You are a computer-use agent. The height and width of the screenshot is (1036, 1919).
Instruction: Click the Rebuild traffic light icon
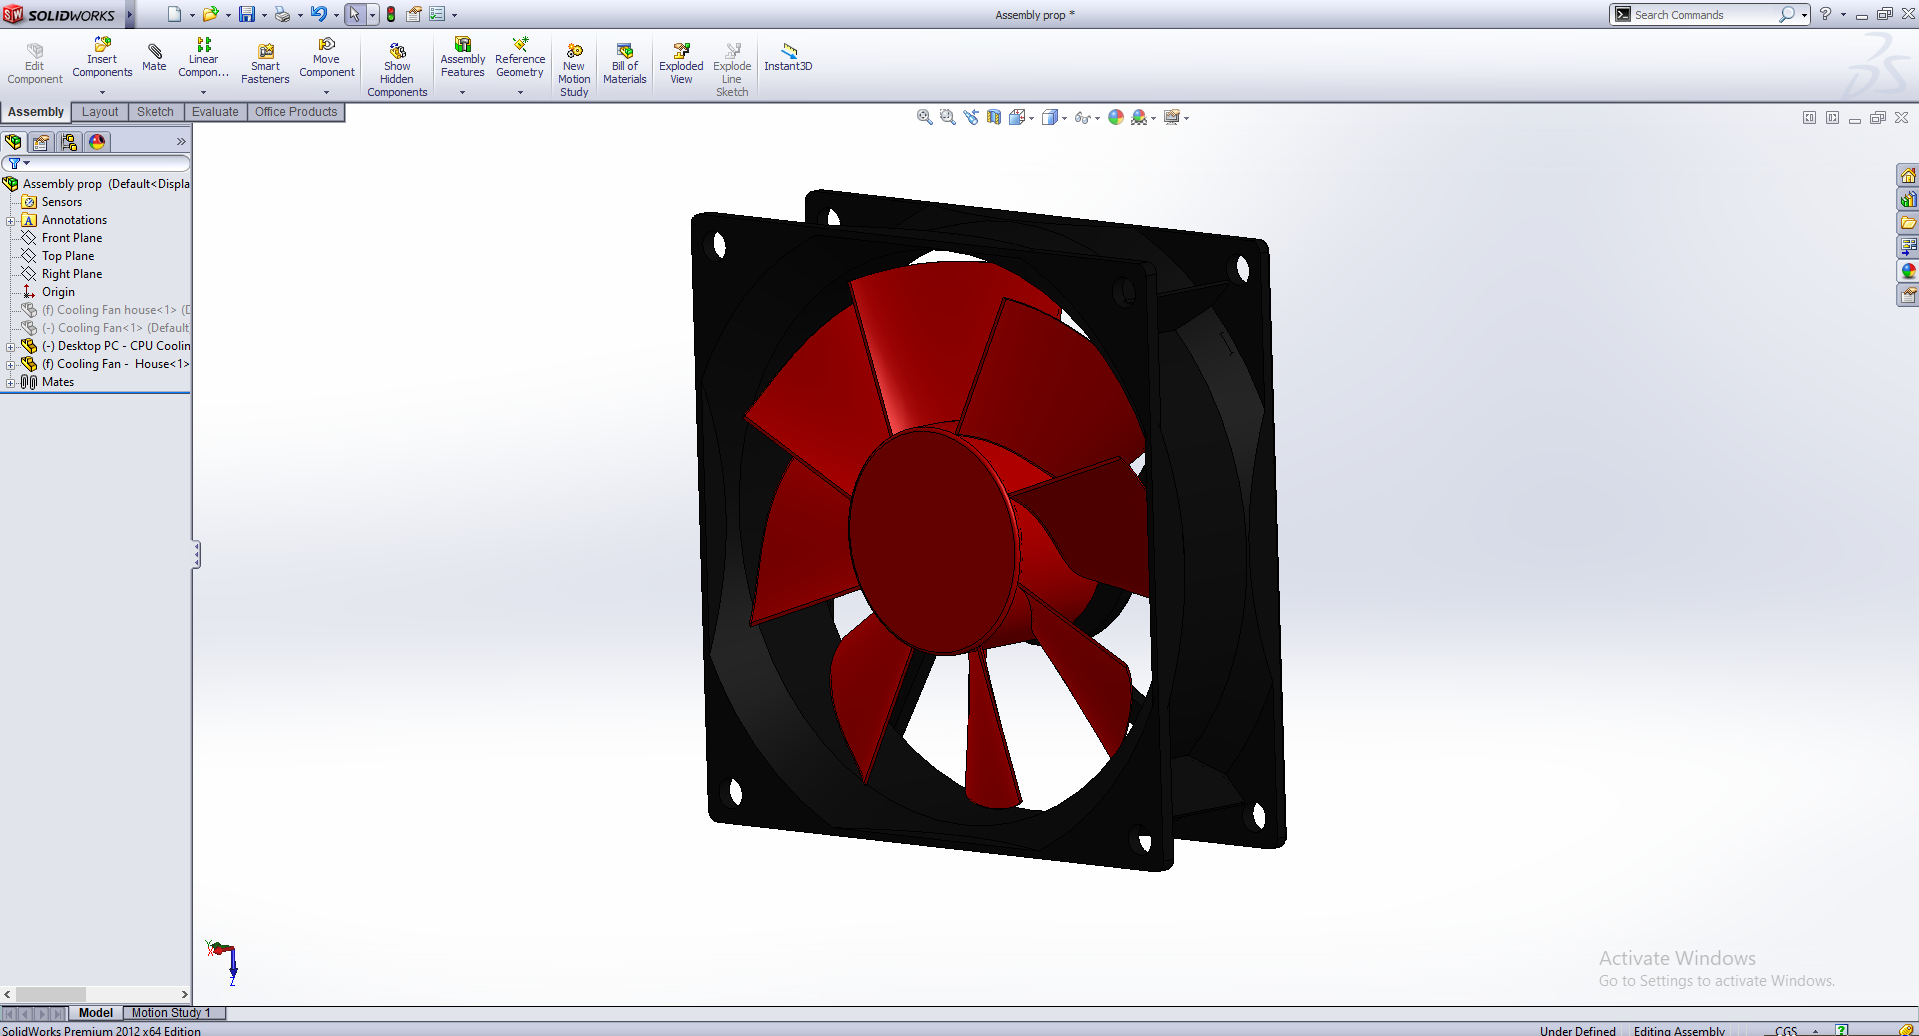click(x=391, y=14)
